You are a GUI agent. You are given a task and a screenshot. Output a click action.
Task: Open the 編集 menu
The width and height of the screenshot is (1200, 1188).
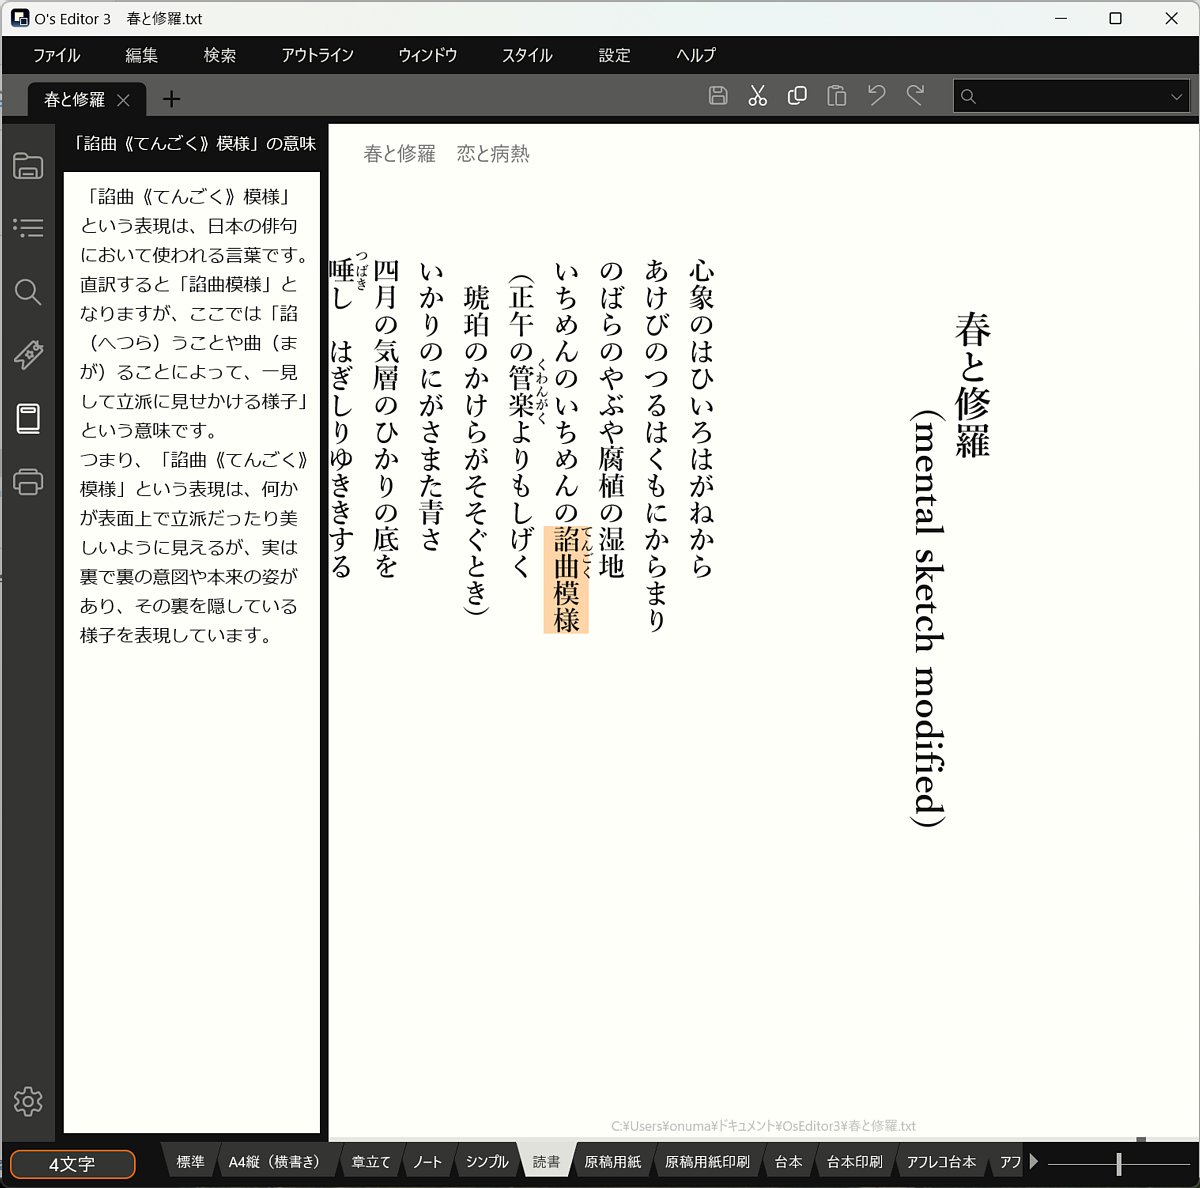[141, 55]
